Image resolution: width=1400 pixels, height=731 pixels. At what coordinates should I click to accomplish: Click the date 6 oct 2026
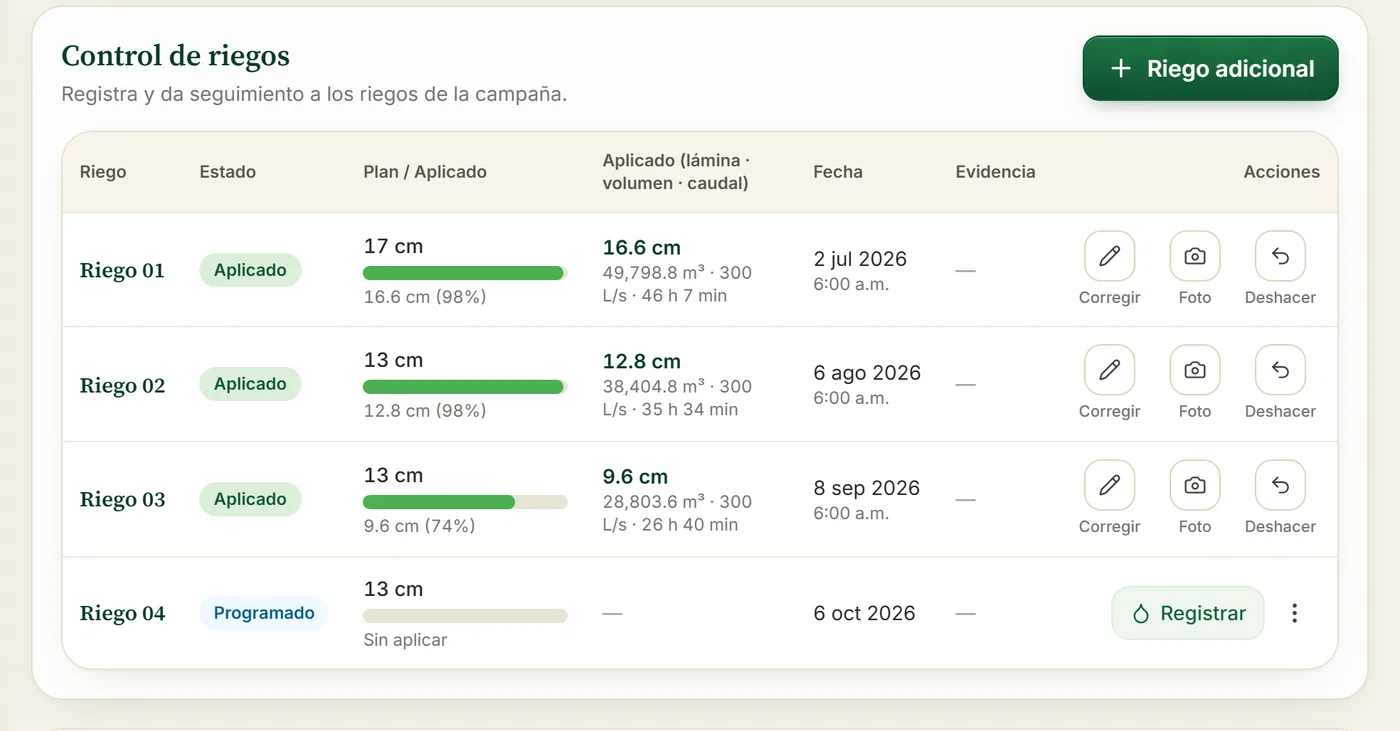click(864, 613)
